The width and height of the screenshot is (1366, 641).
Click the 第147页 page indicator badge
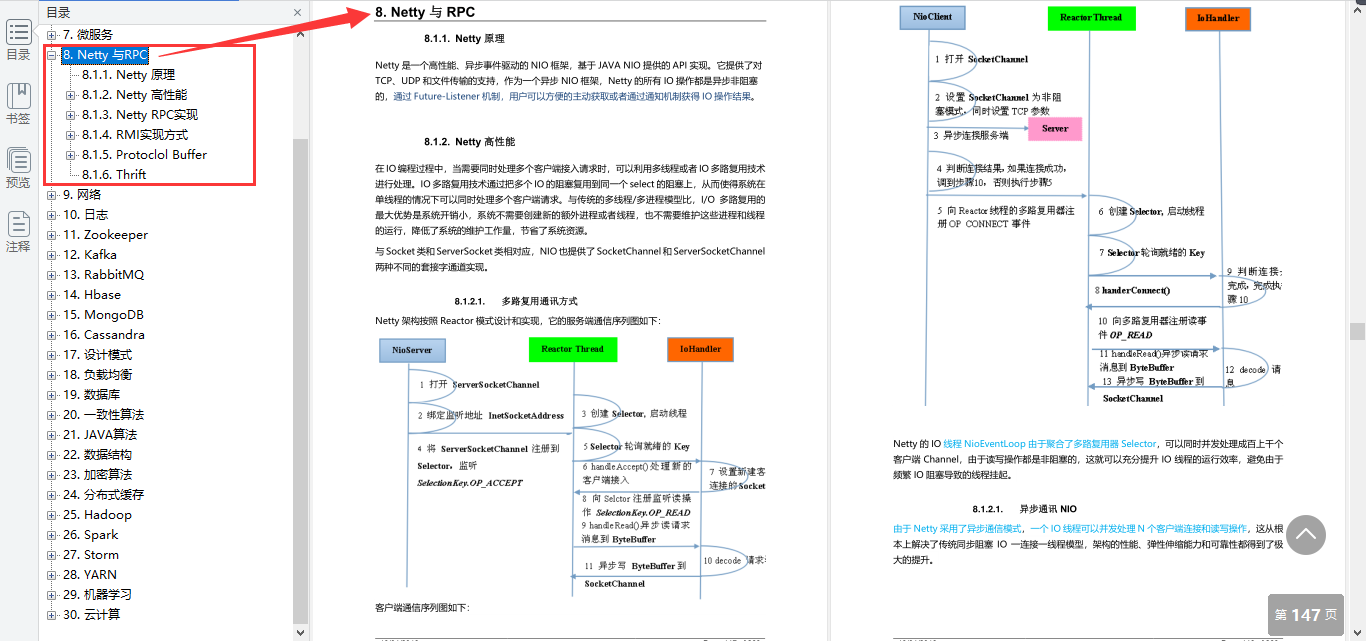point(1306,614)
